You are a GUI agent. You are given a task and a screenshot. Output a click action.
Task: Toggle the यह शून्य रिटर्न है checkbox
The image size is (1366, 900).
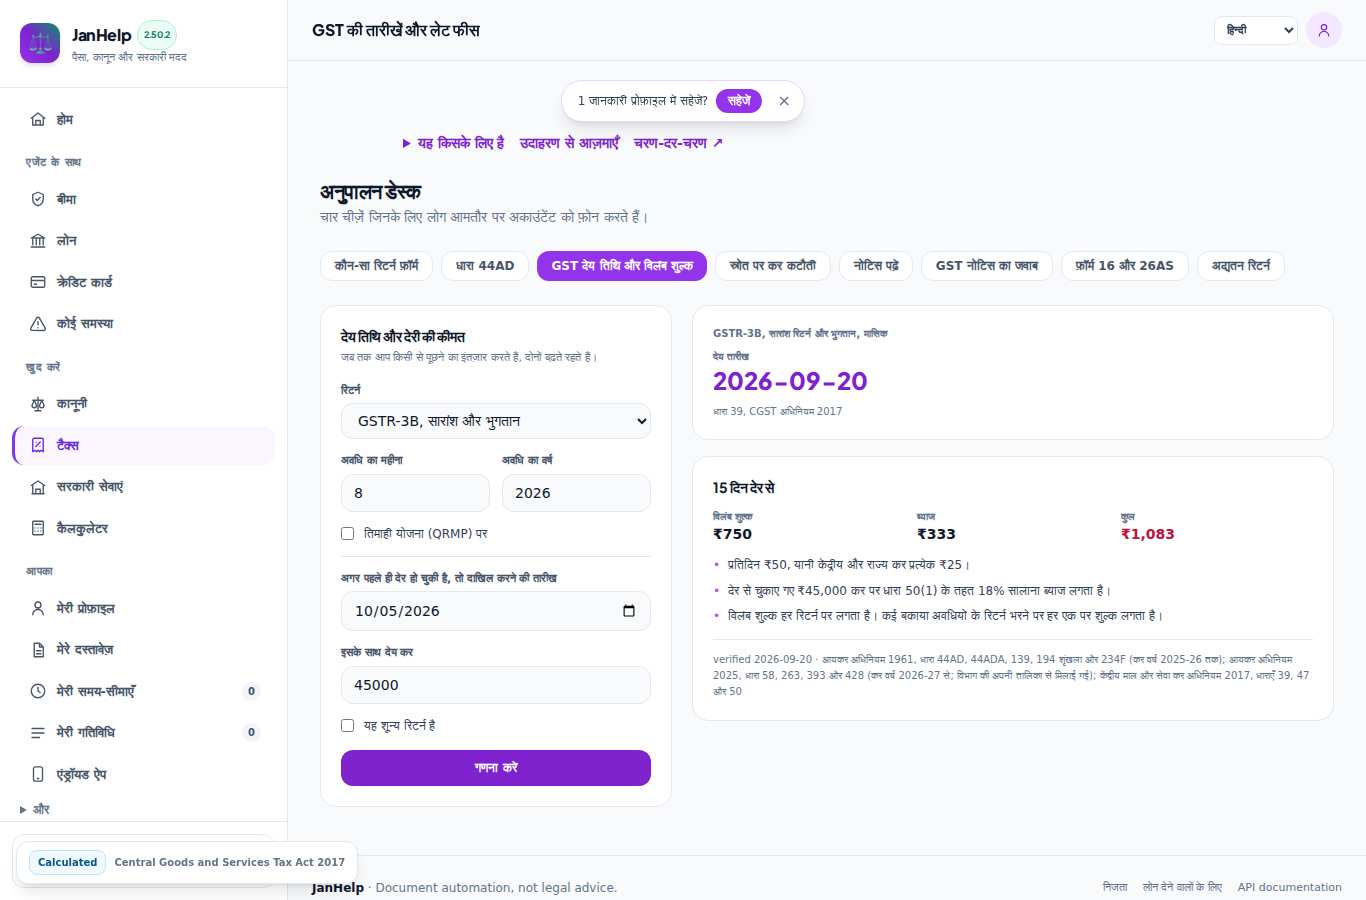pyautogui.click(x=348, y=726)
